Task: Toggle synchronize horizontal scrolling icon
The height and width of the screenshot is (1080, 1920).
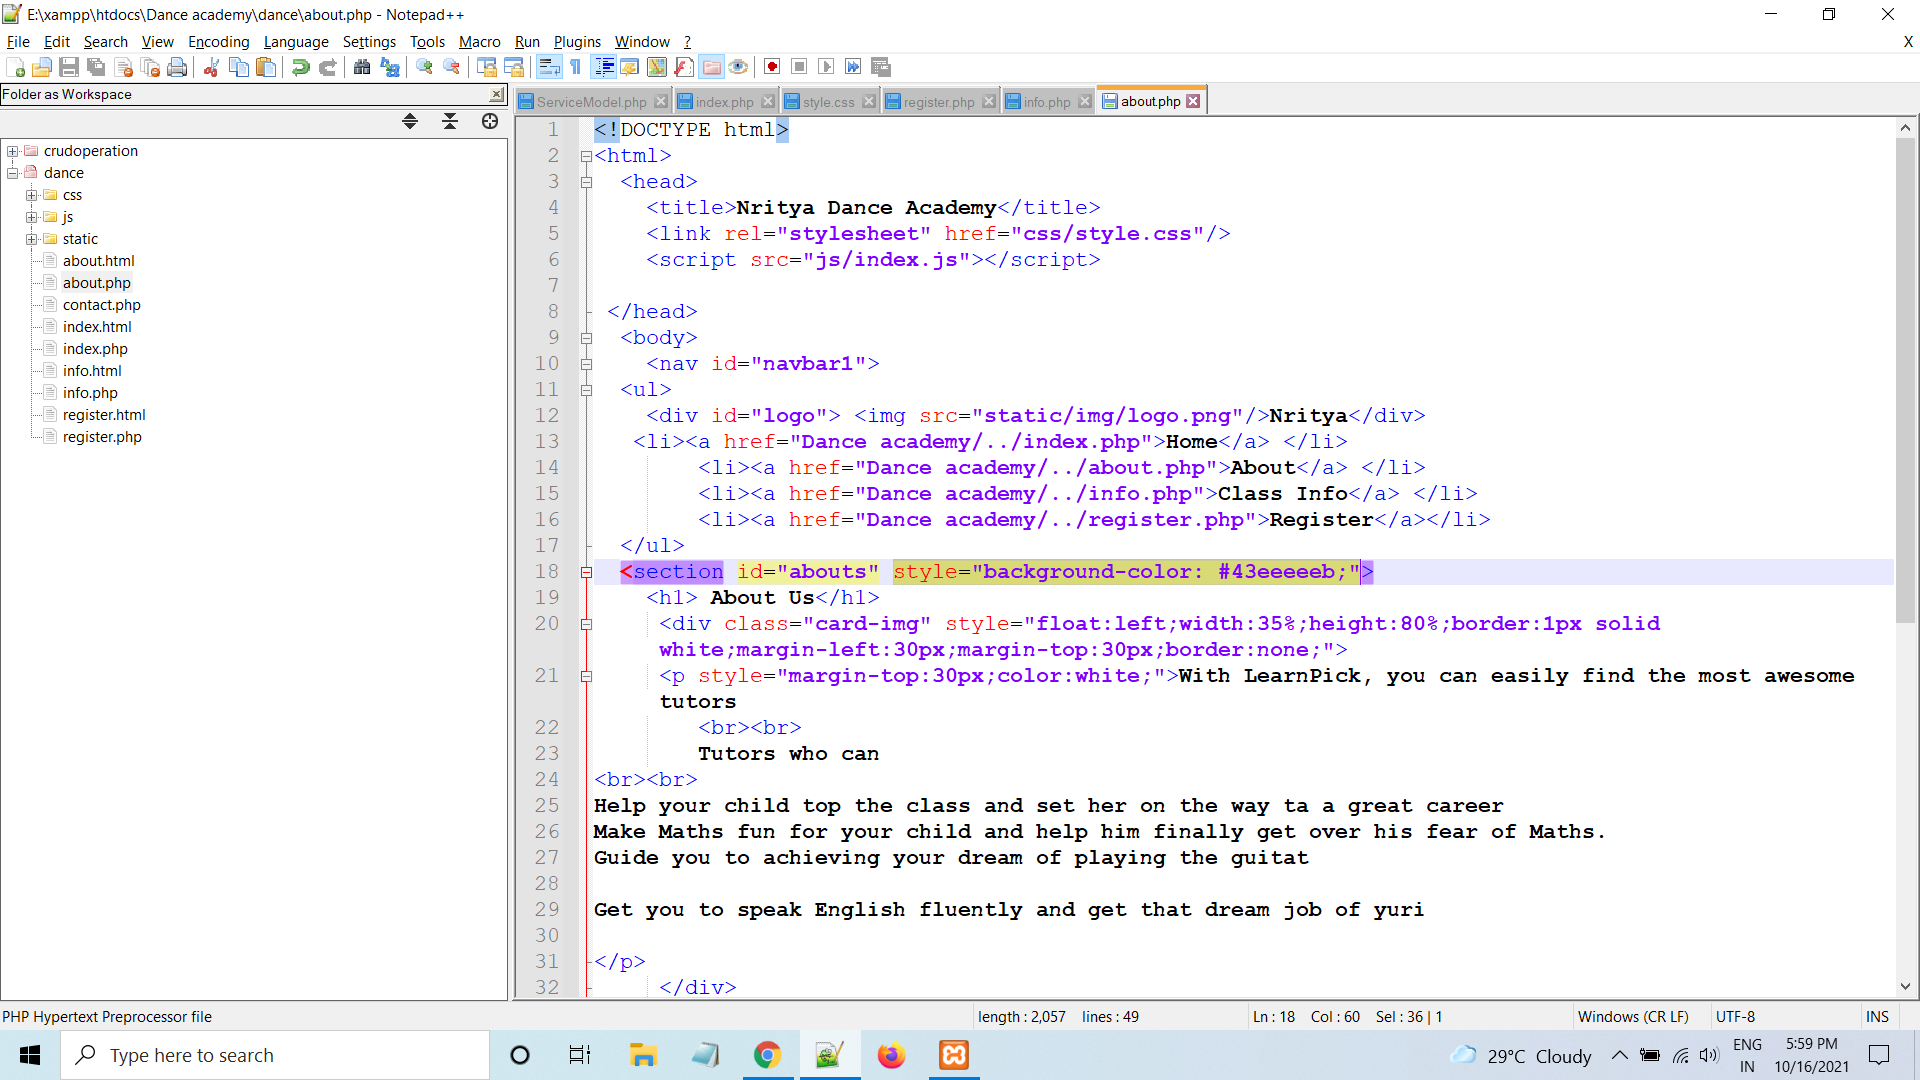Action: tap(514, 67)
